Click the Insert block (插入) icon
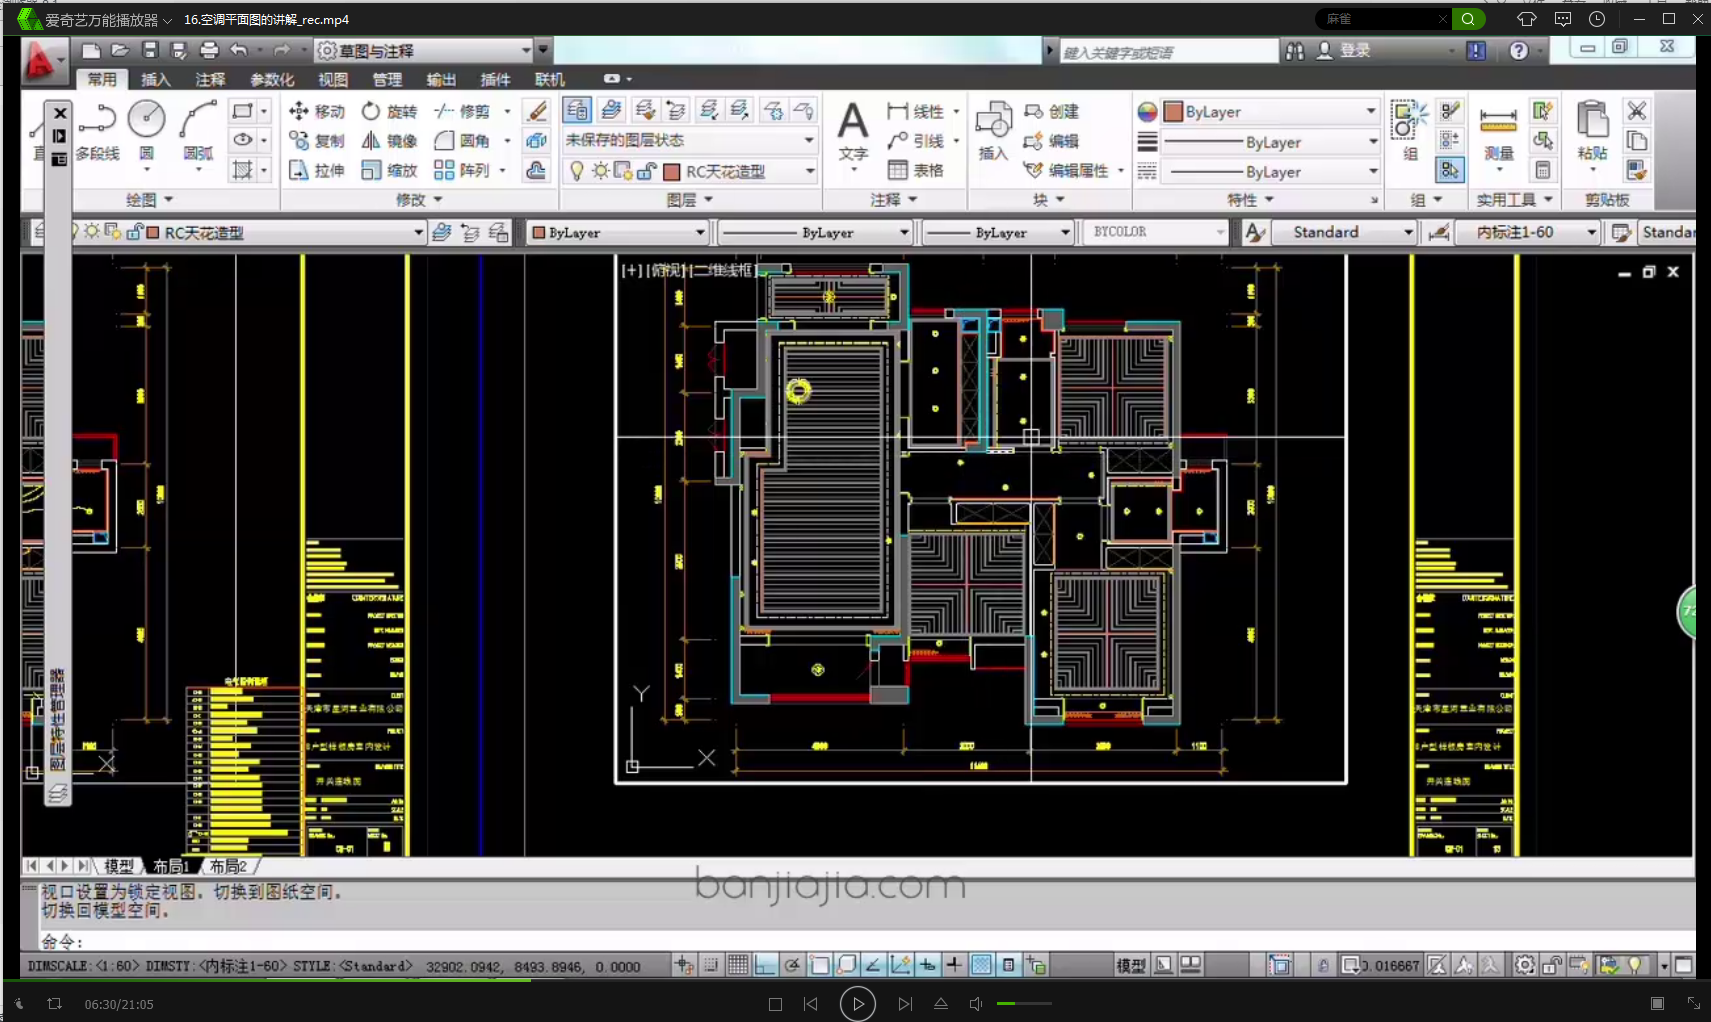The width and height of the screenshot is (1711, 1022). click(993, 130)
